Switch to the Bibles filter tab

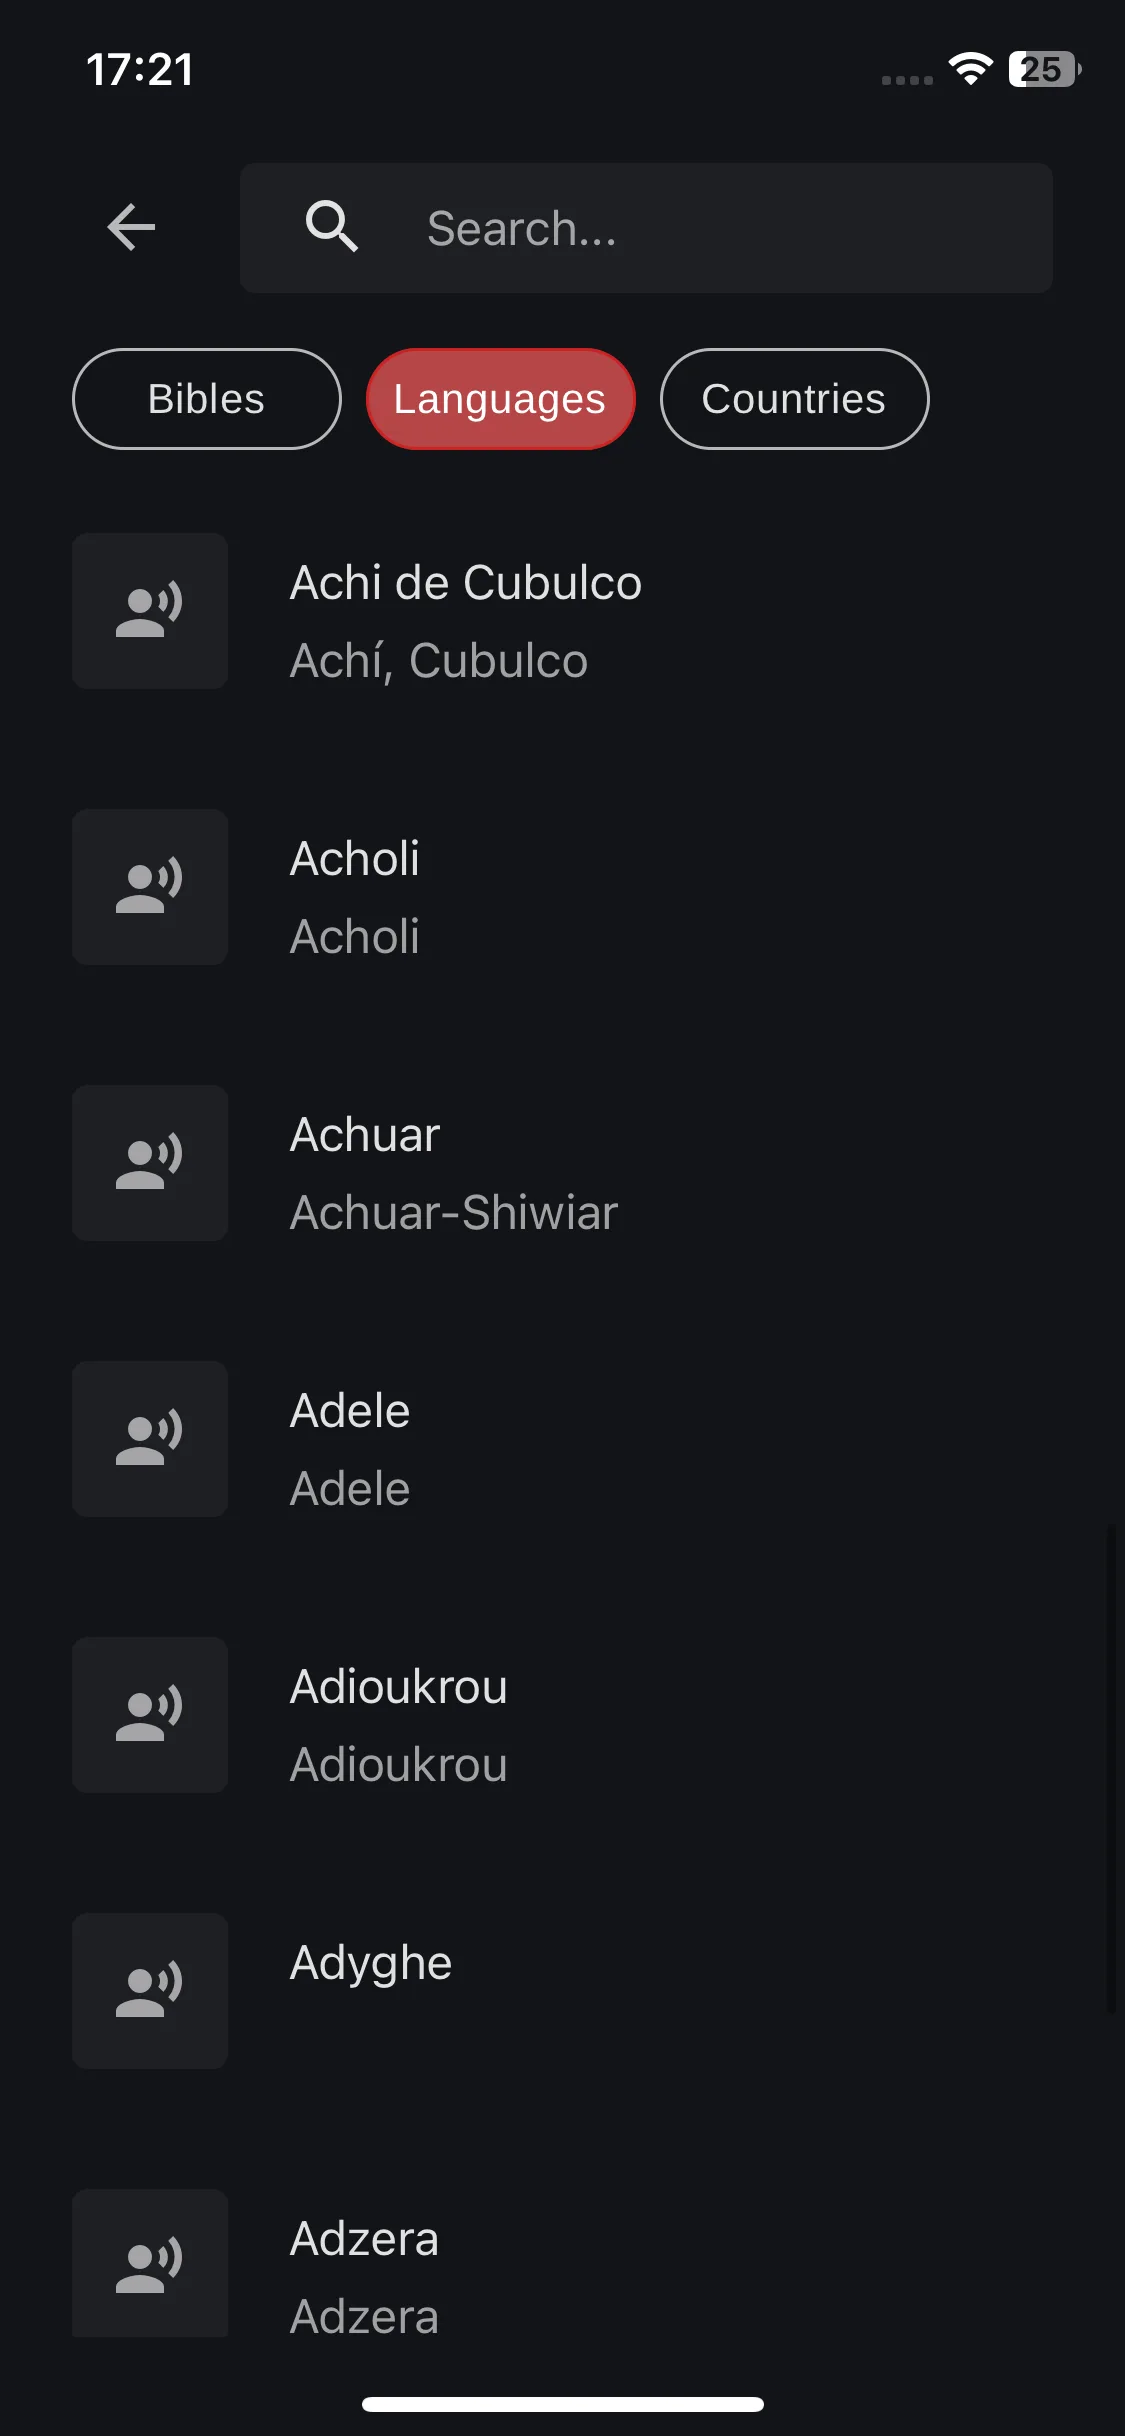pos(207,399)
